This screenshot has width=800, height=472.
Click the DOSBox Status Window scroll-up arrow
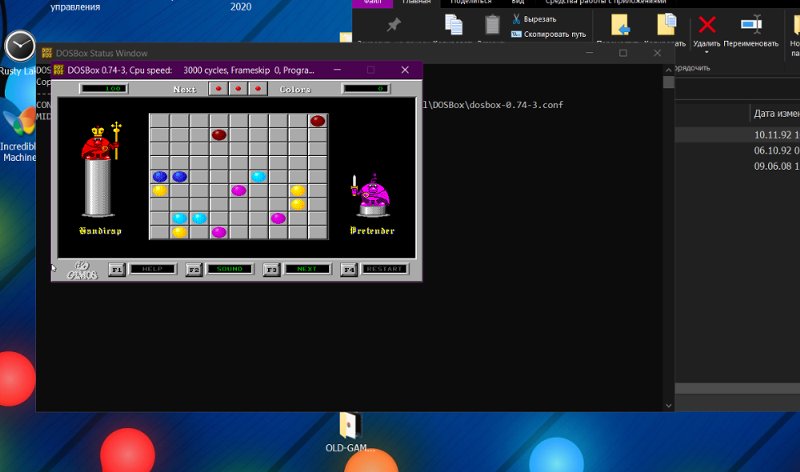[668, 69]
